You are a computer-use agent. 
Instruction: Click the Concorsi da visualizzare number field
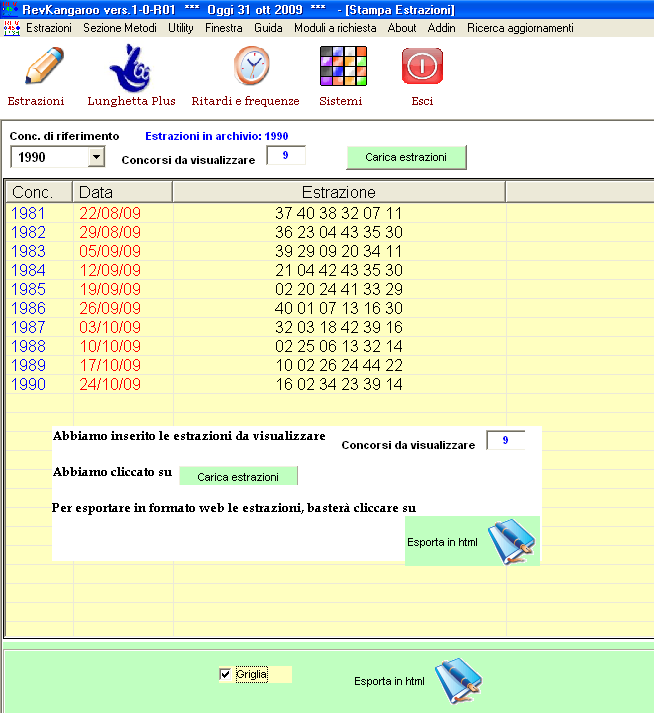click(286, 156)
